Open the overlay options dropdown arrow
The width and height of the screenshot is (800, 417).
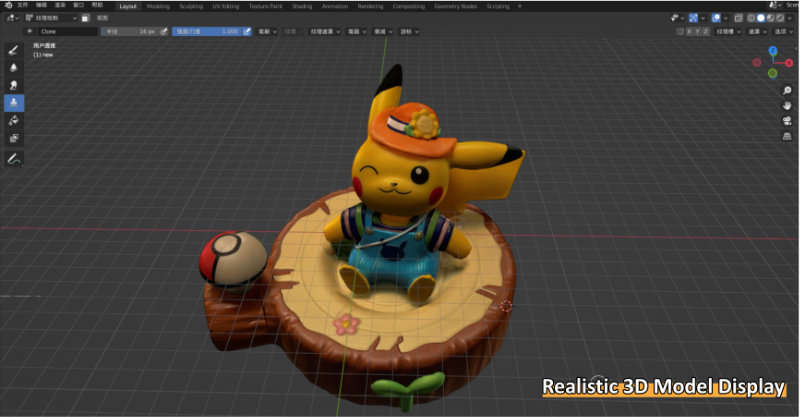[726, 18]
